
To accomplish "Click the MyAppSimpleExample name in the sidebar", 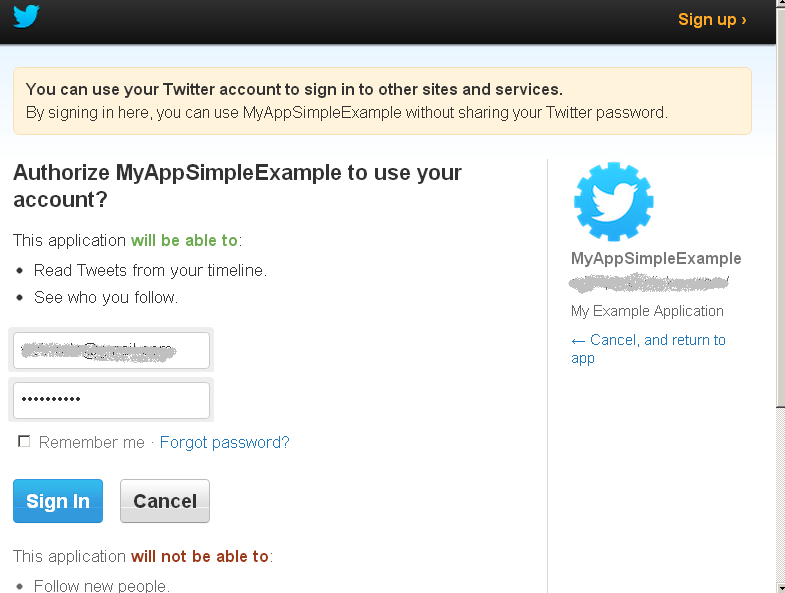I will (x=656, y=258).
